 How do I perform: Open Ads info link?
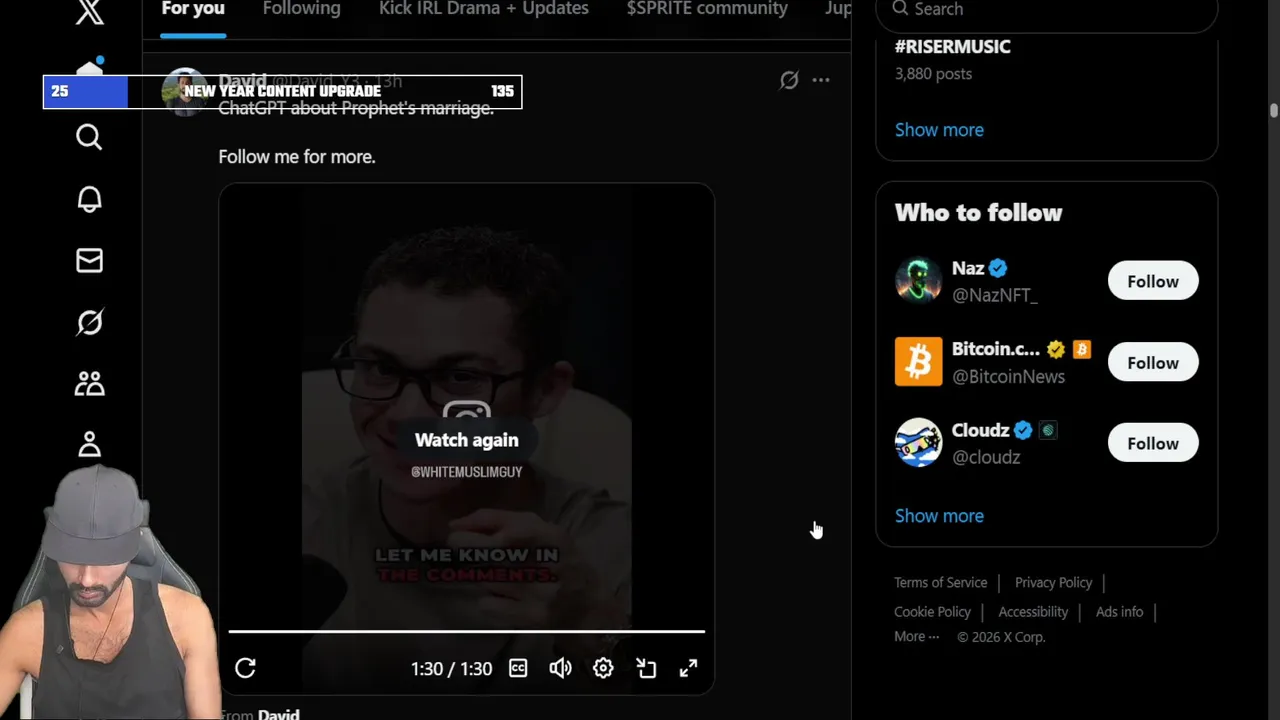point(1119,612)
